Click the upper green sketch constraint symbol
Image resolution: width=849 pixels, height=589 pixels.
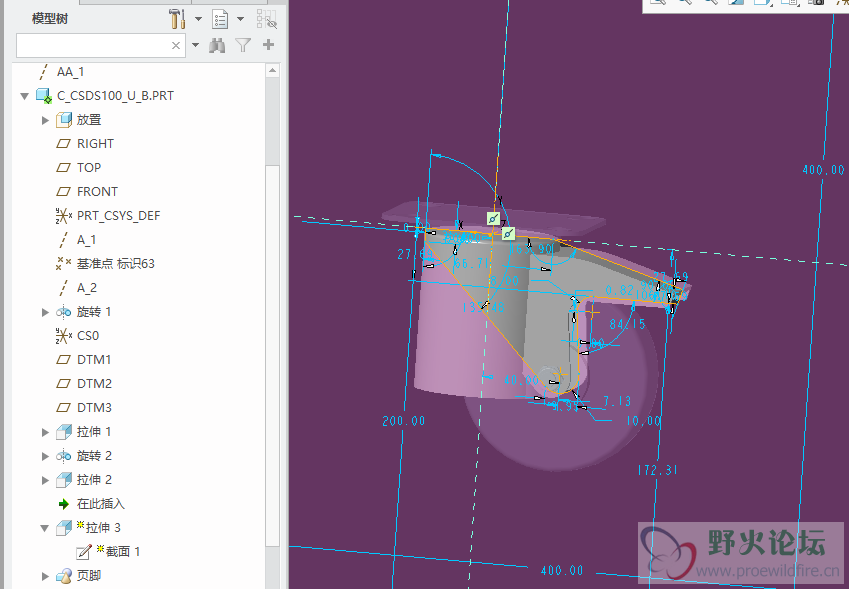click(x=493, y=219)
